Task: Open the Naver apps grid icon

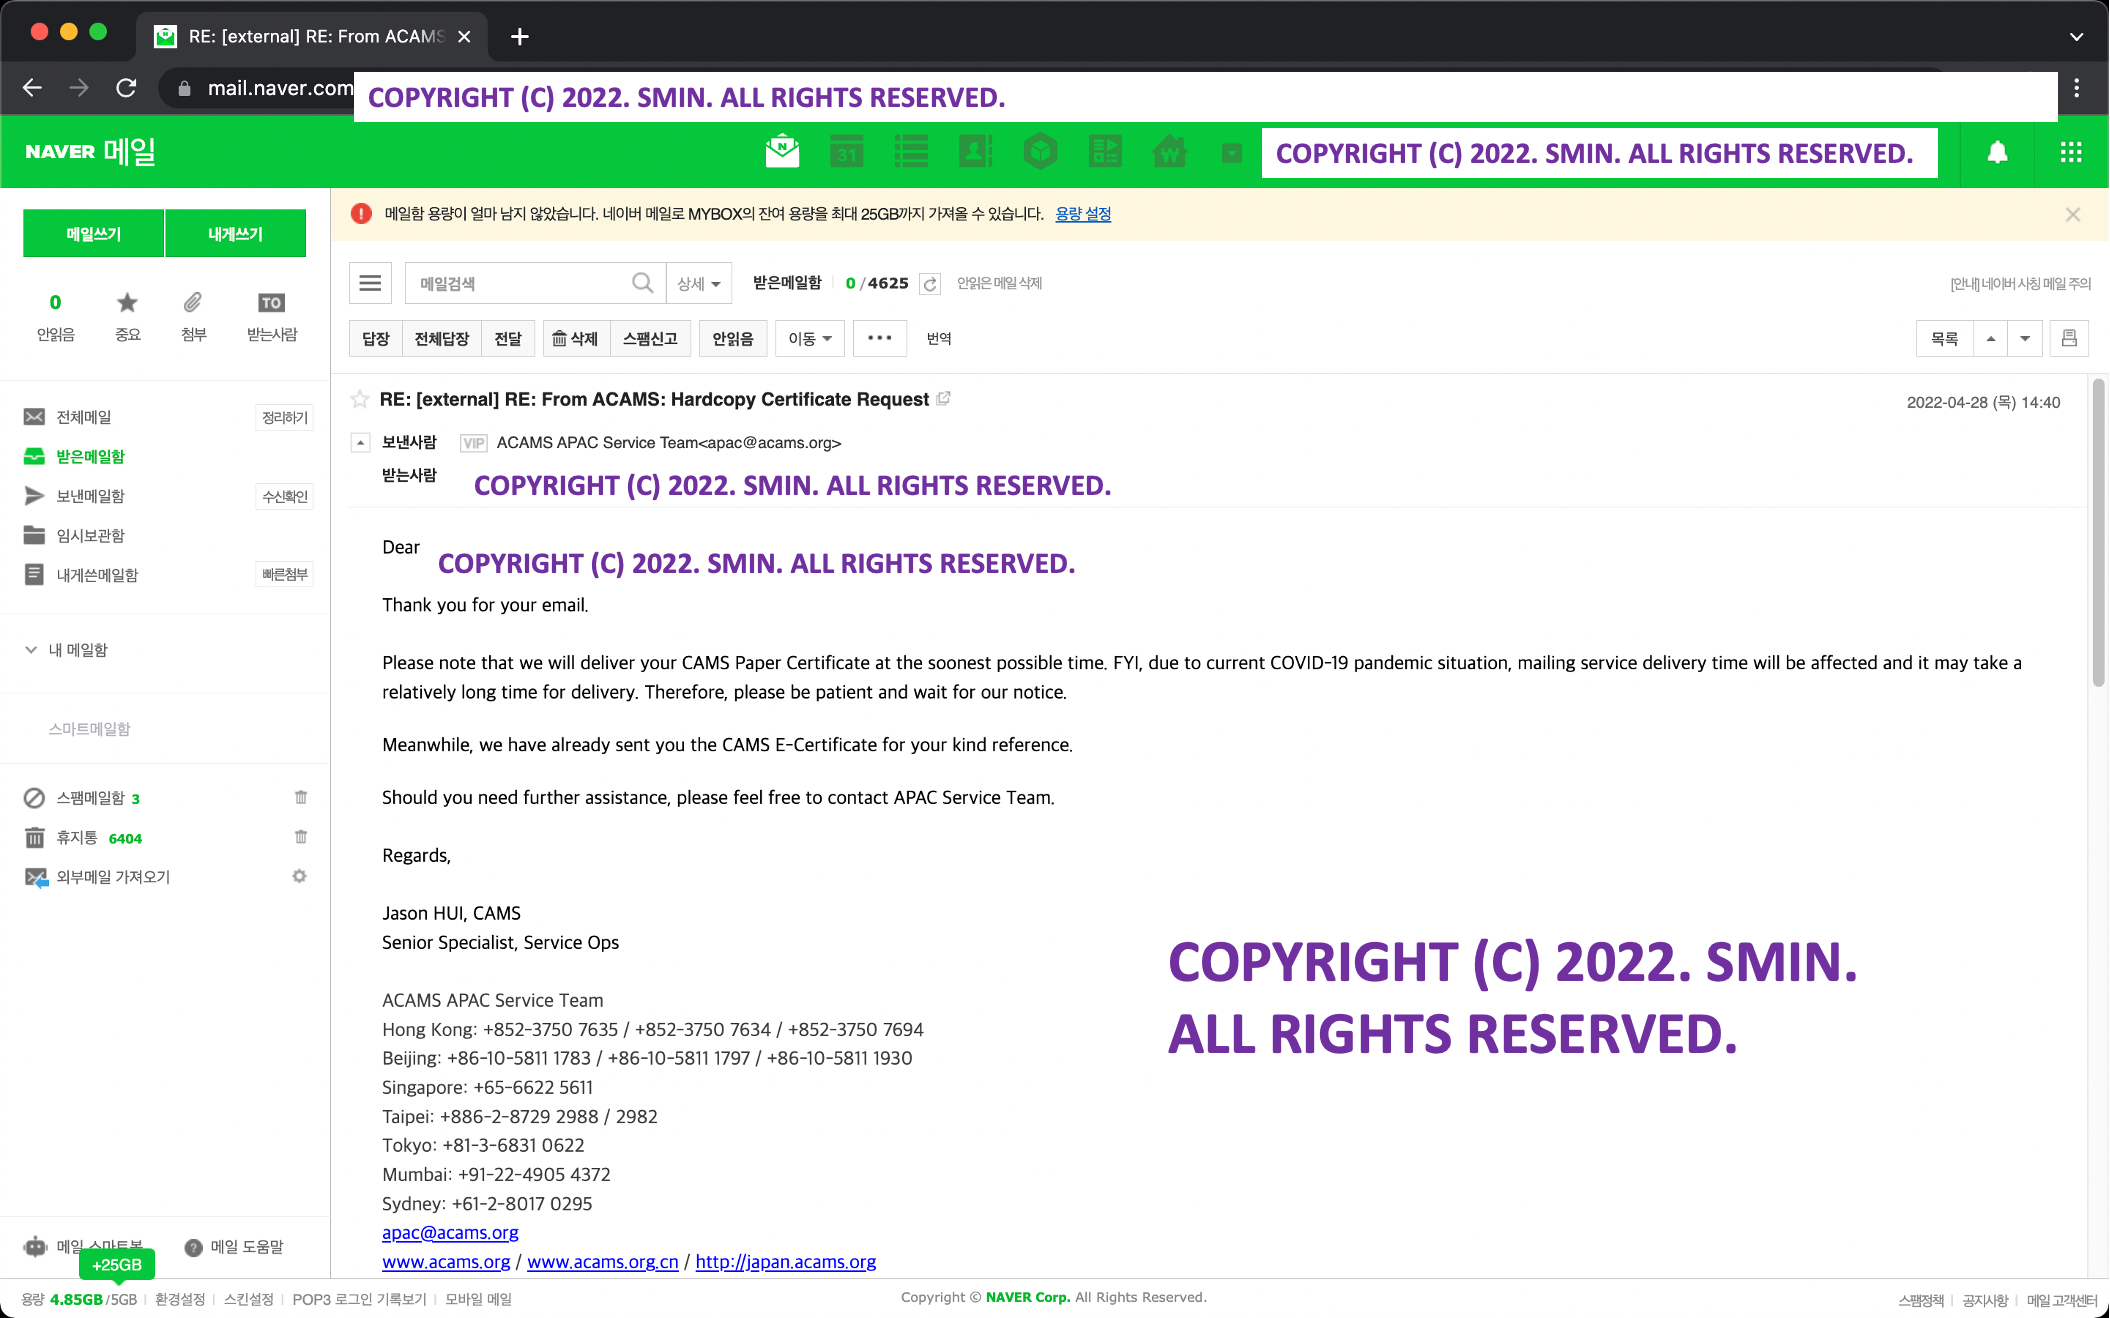Action: point(2071,152)
